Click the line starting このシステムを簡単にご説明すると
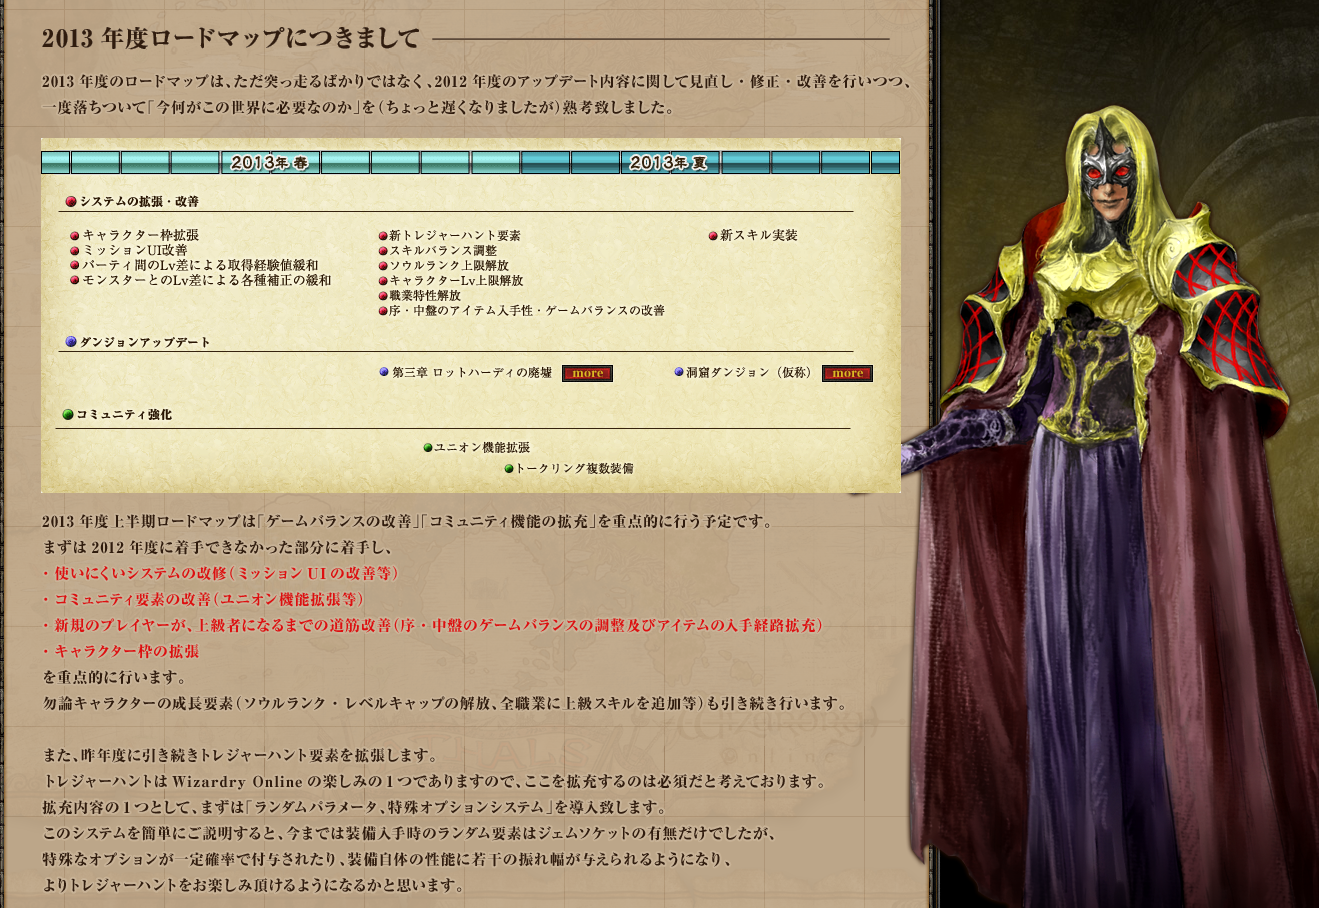The width and height of the screenshot is (1319, 908). pos(410,833)
